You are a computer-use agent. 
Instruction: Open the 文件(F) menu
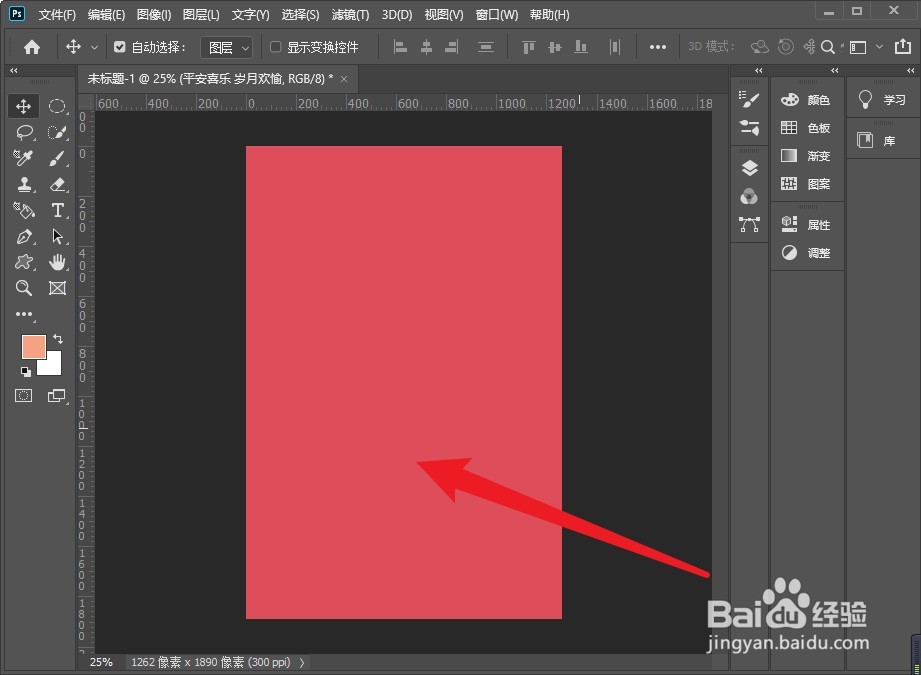[x=57, y=15]
